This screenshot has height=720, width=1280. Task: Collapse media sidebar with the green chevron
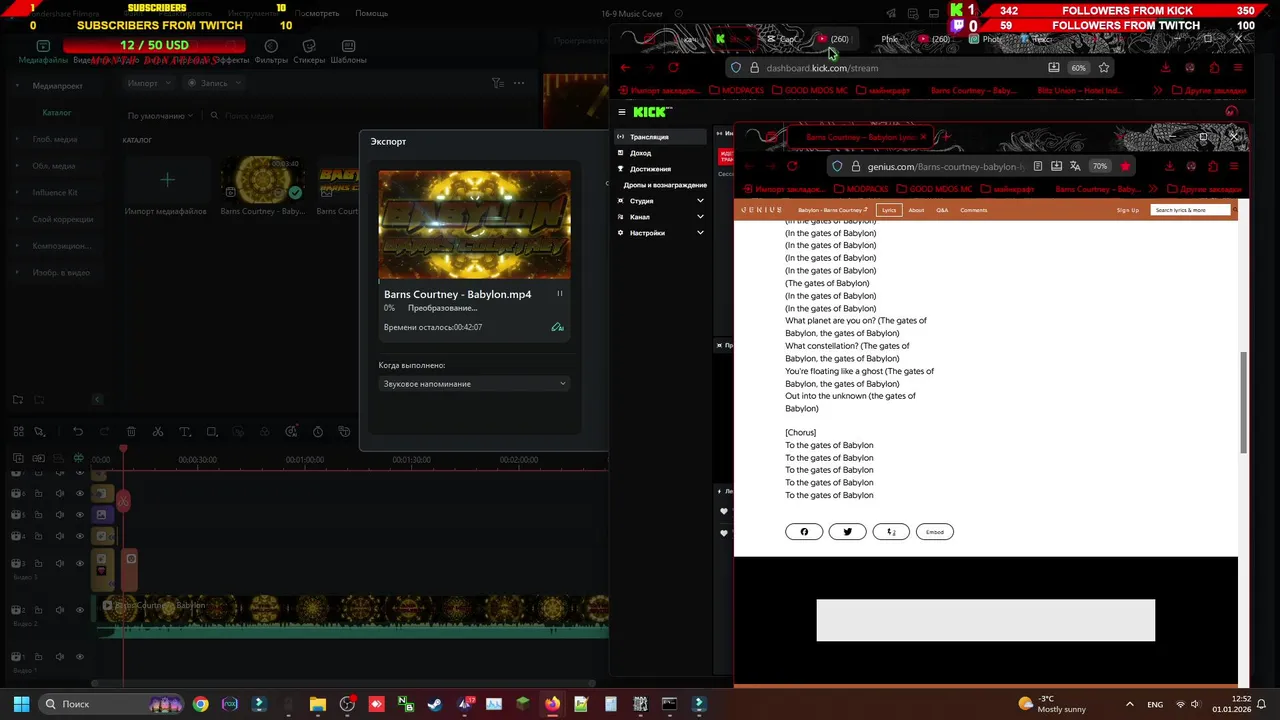click(97, 399)
